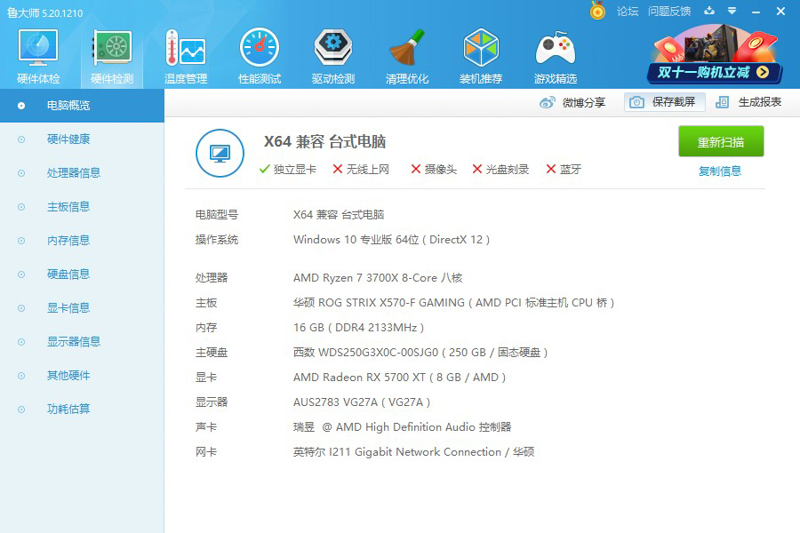Click the 复制信息 copy info link
Viewport: 800px width, 533px height.
[x=720, y=171]
